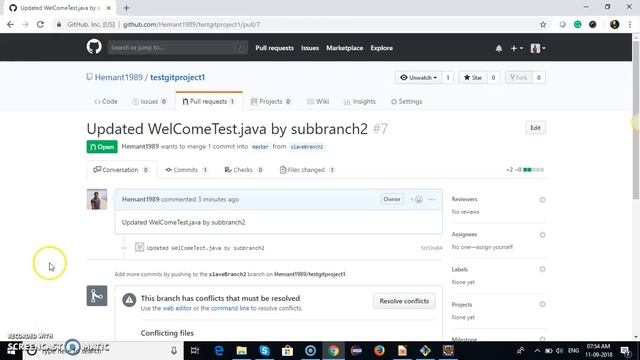The height and width of the screenshot is (360, 640).
Task: Click in the Search or jump to field
Action: tap(178, 47)
